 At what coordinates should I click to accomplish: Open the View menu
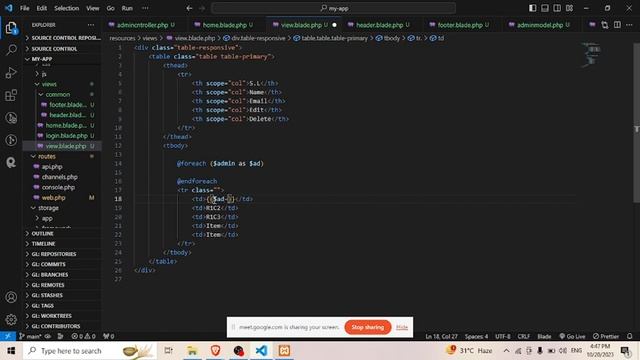click(93, 8)
